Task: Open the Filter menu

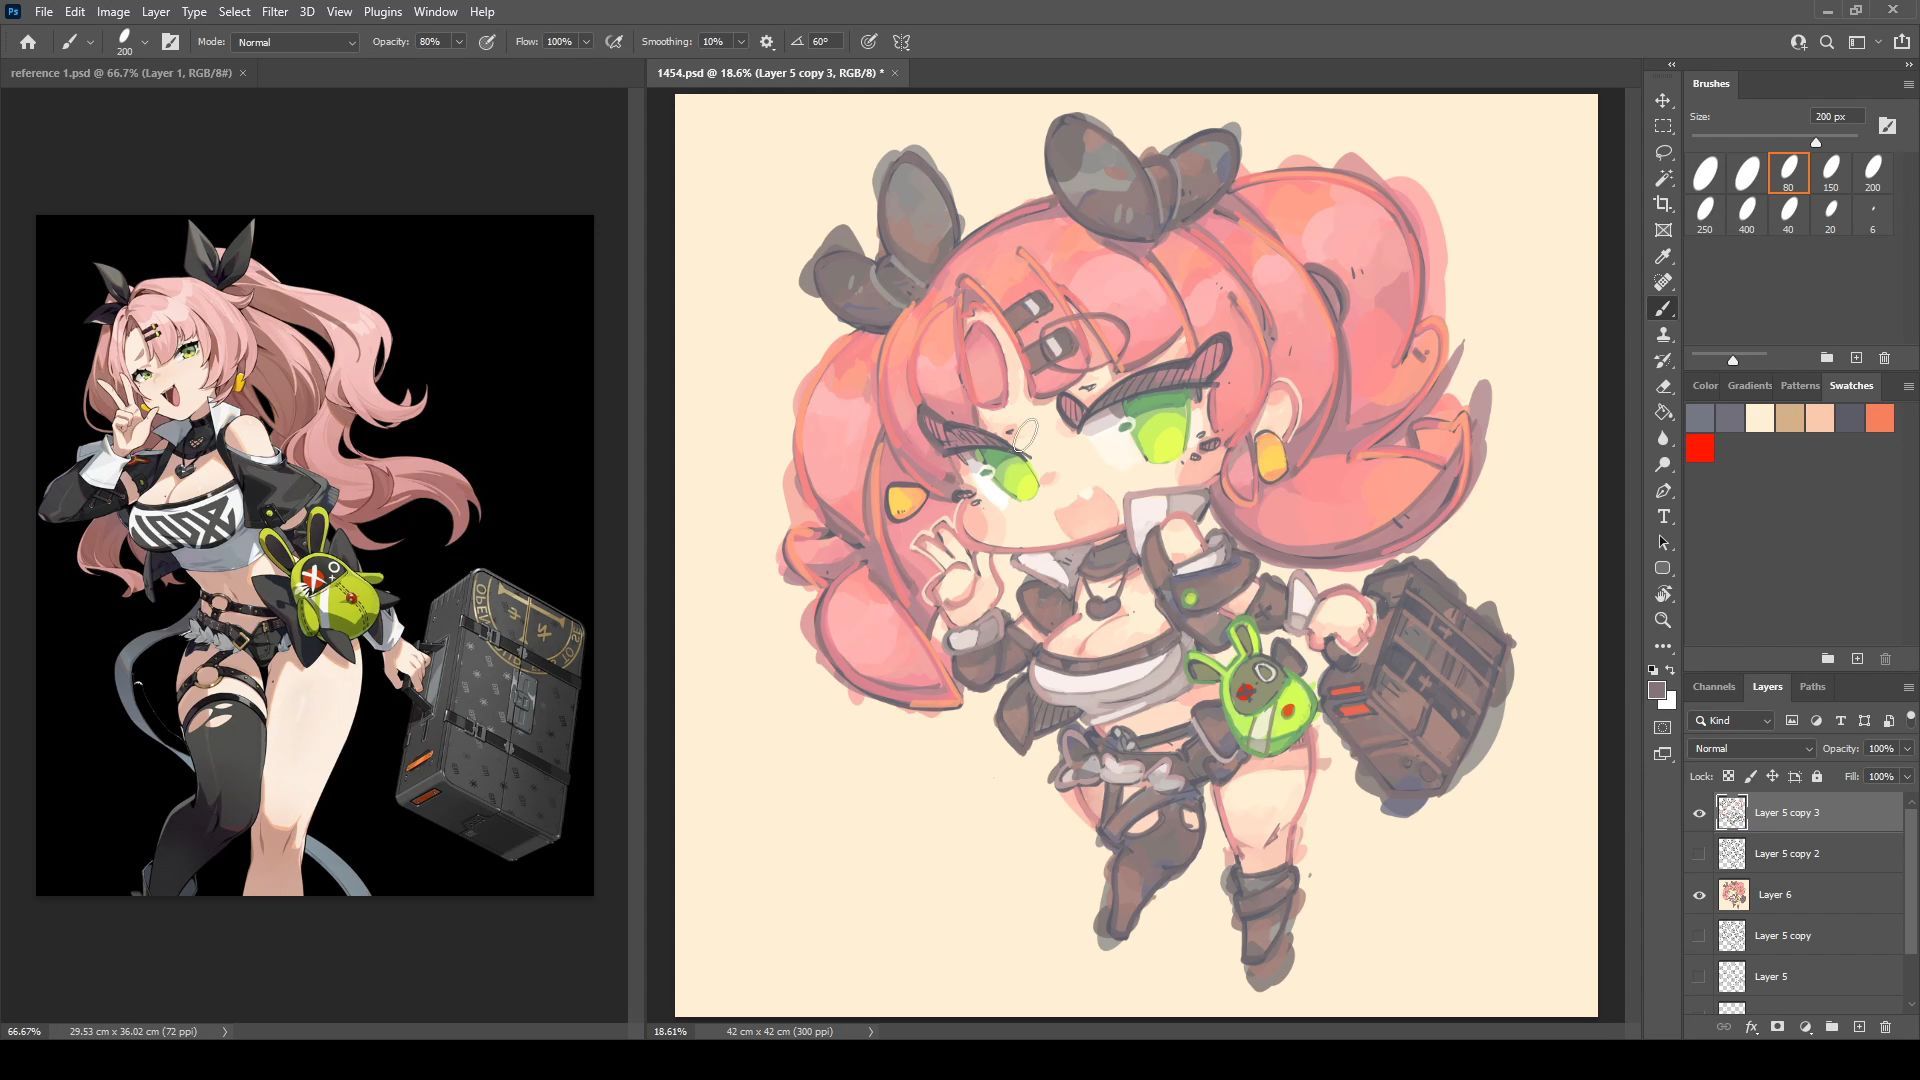Action: pyautogui.click(x=274, y=12)
